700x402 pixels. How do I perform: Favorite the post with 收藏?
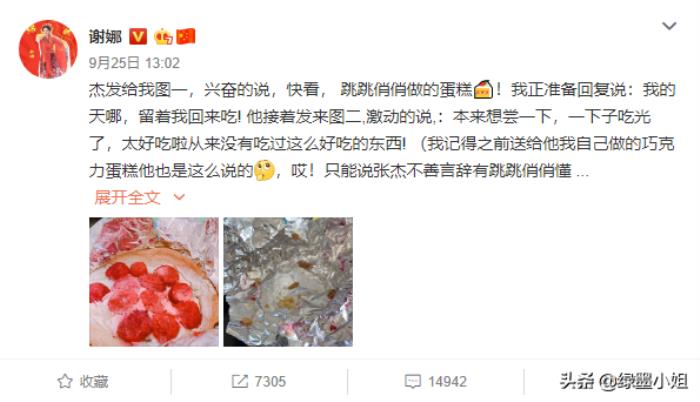(94, 381)
